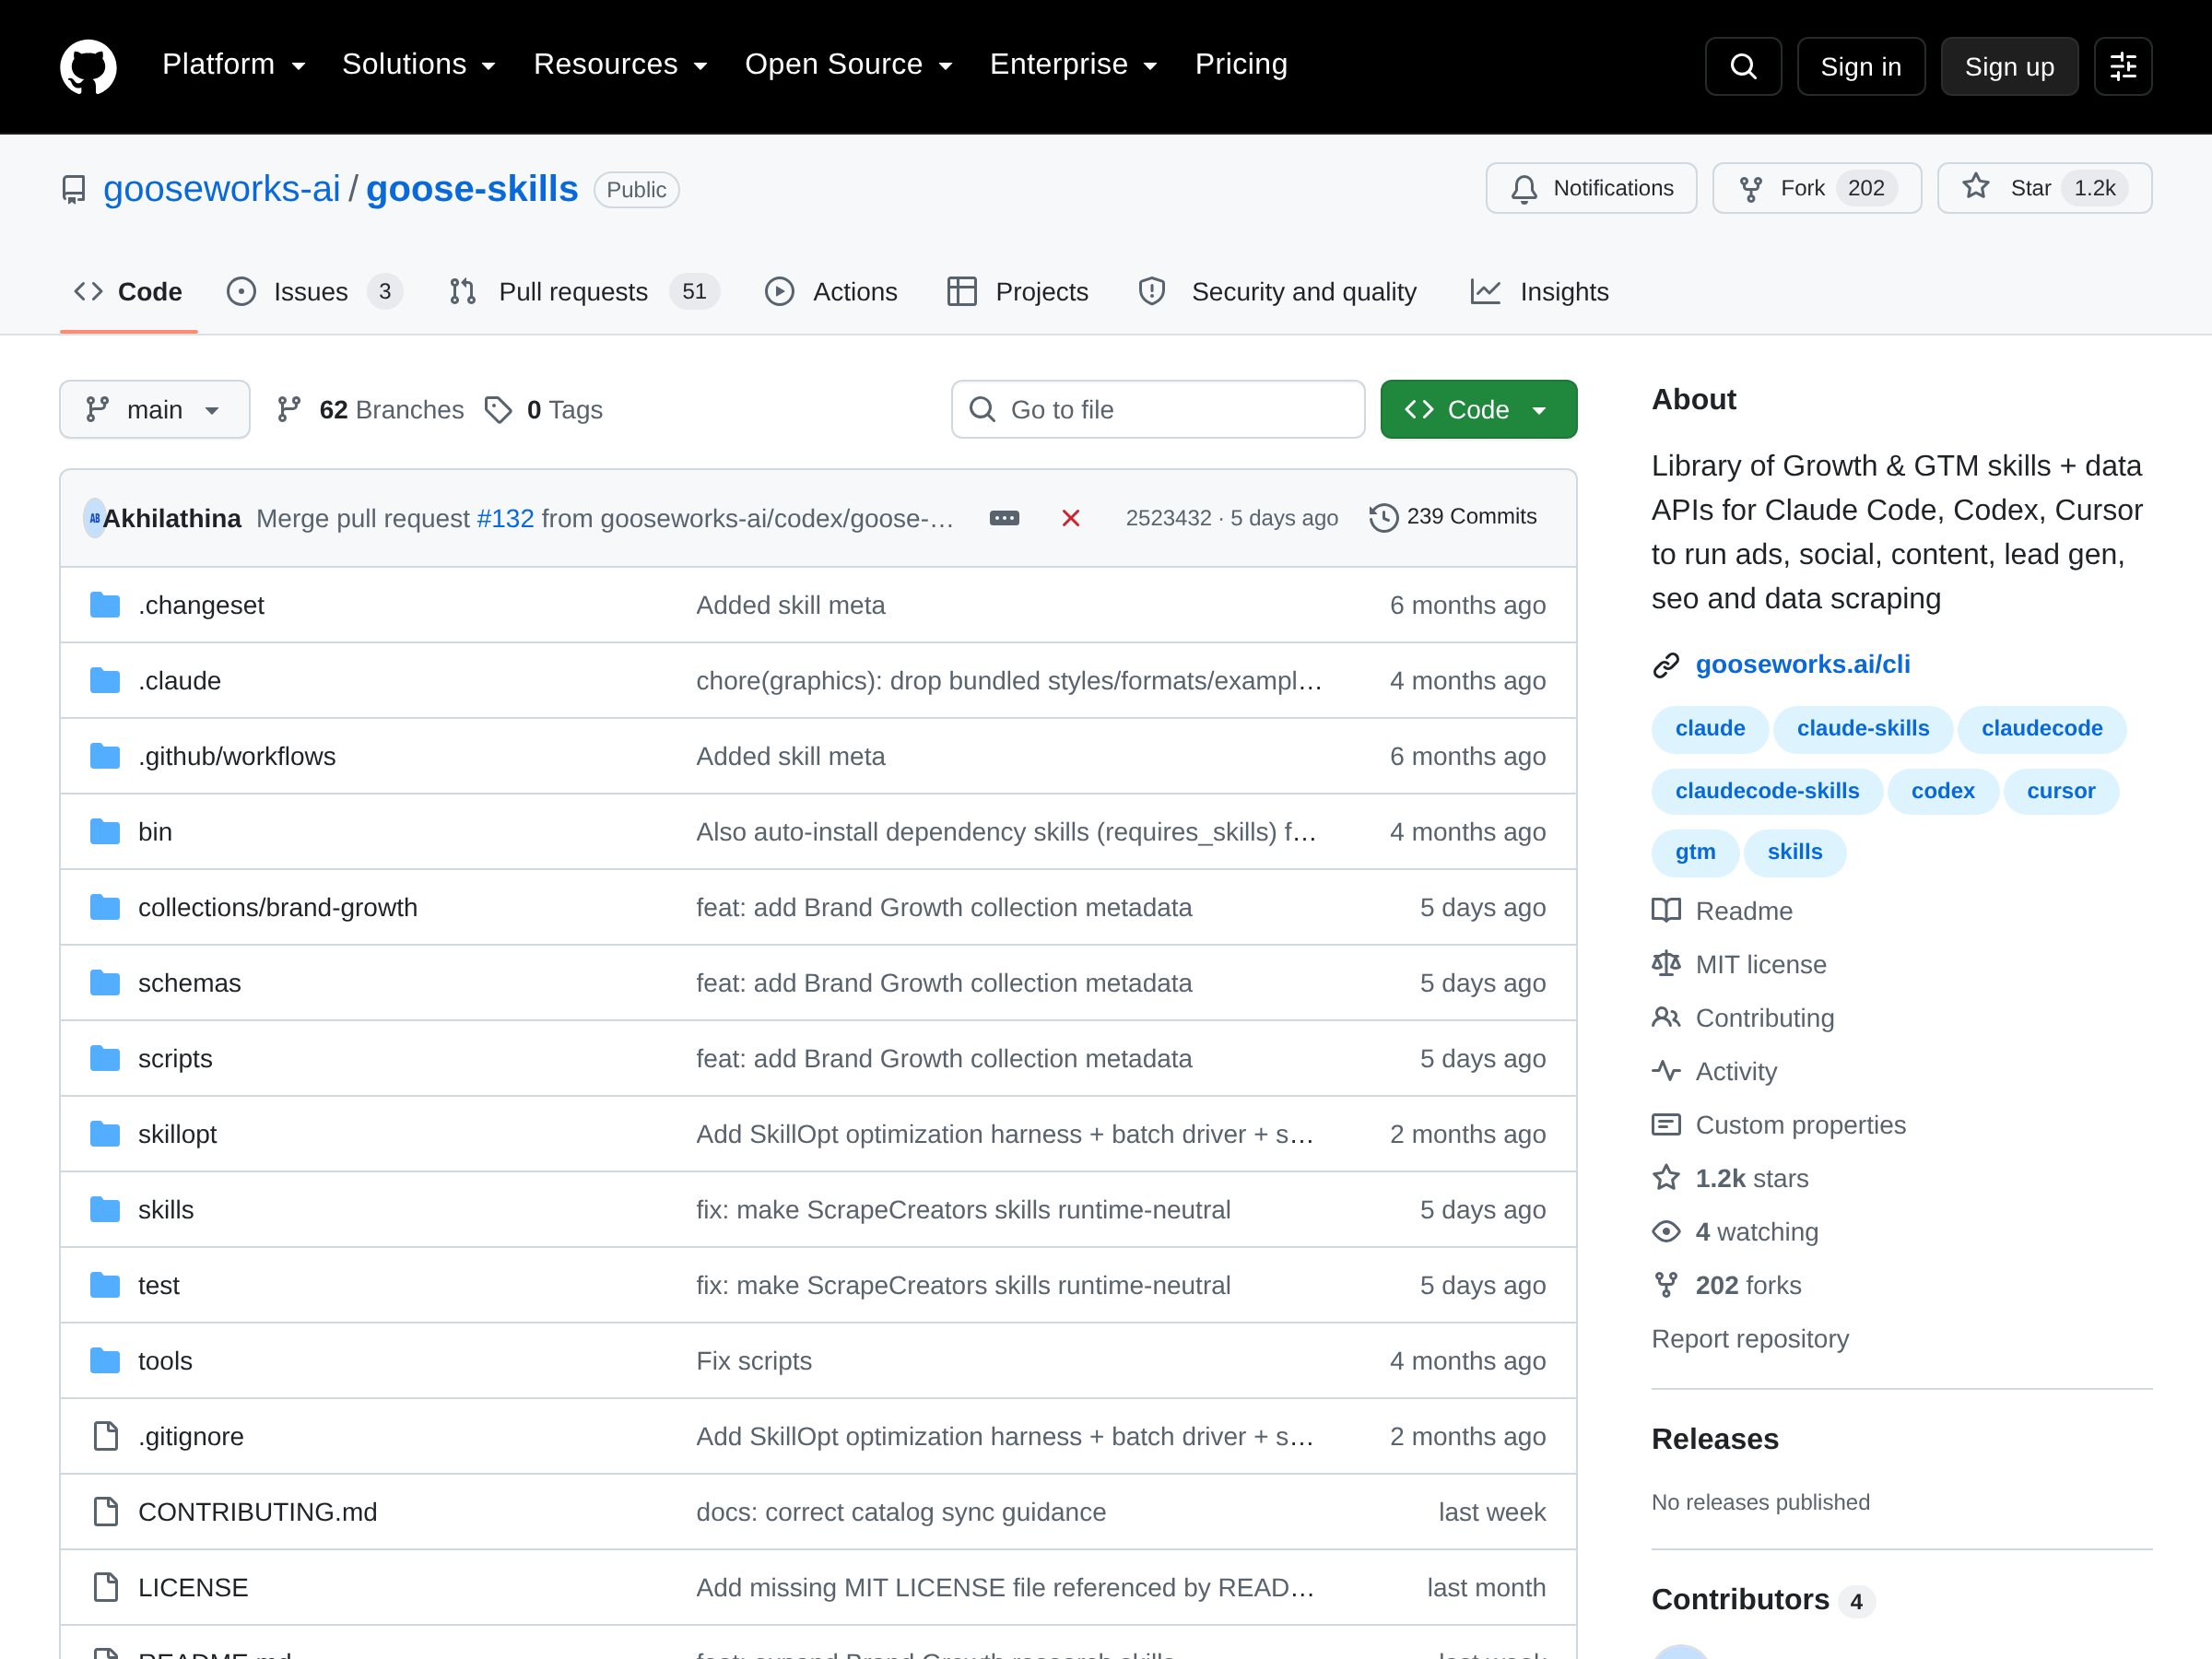Open the skillopt folder
Viewport: 2212px width, 1659px height.
[x=177, y=1134]
